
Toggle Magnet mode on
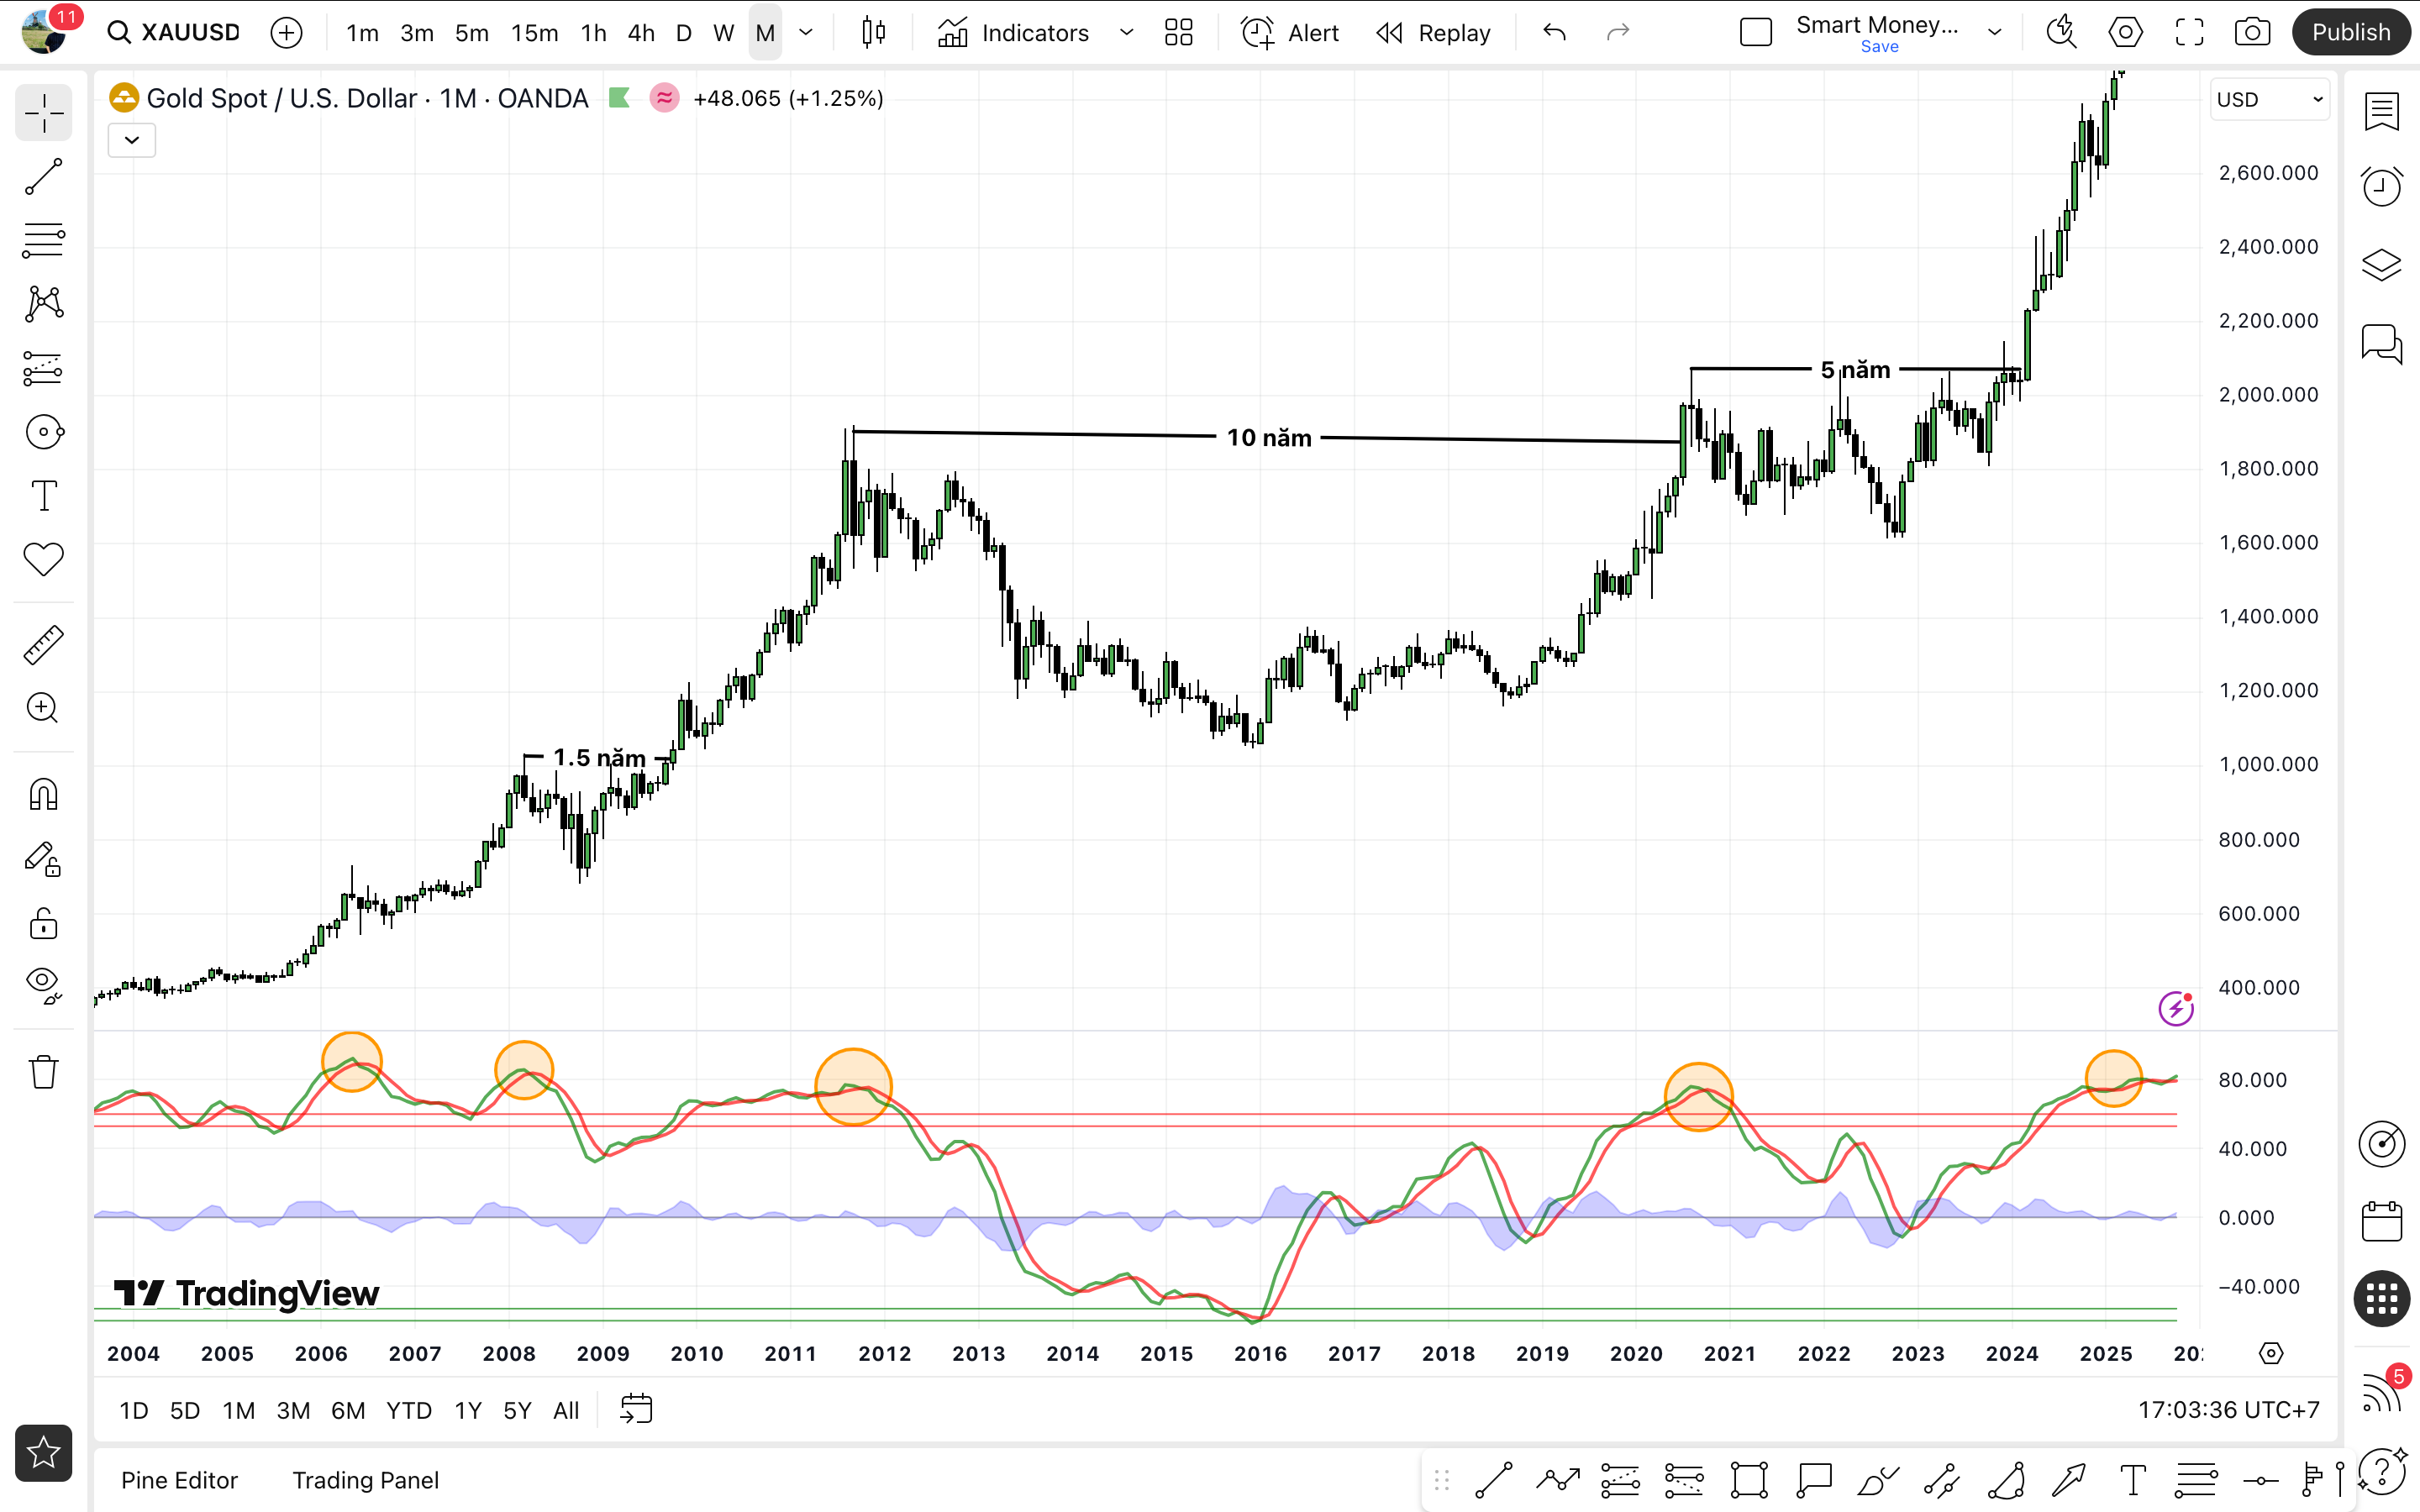point(43,795)
